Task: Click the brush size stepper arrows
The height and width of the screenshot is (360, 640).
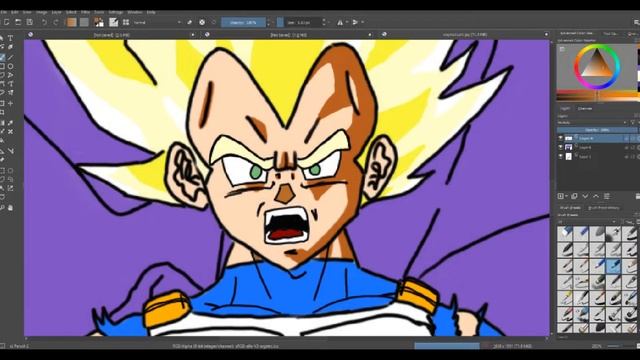Action: [x=324, y=22]
